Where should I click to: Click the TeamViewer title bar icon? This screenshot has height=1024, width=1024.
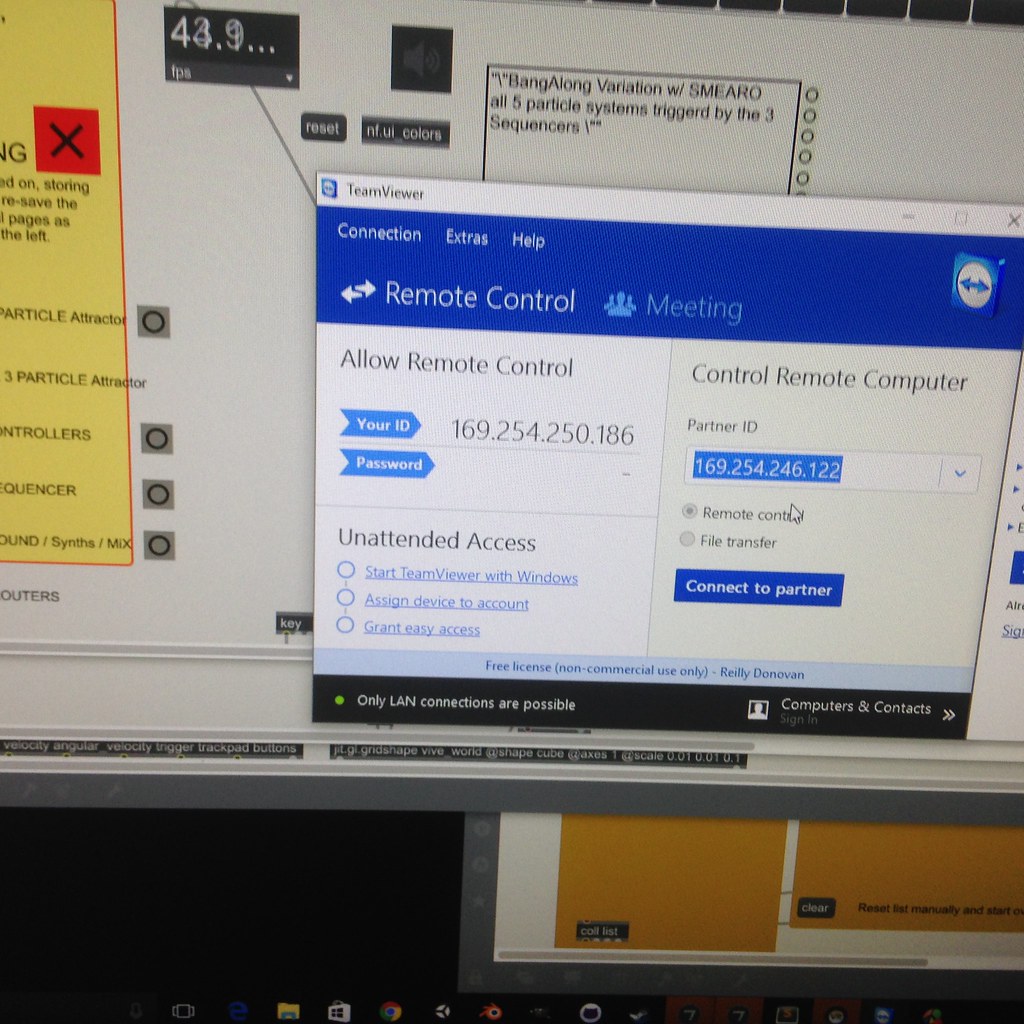pyautogui.click(x=329, y=189)
